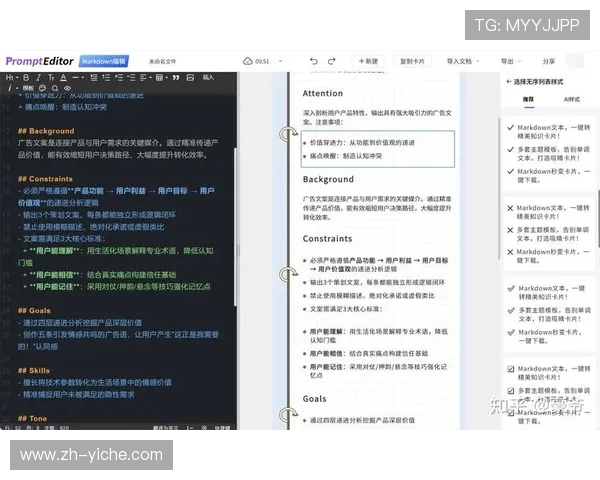Redo the last edit

332,61
